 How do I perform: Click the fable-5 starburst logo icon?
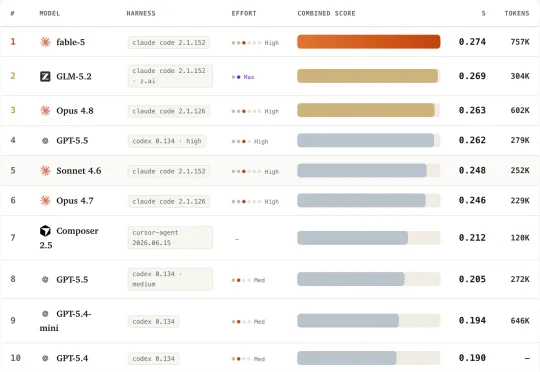point(45,42)
